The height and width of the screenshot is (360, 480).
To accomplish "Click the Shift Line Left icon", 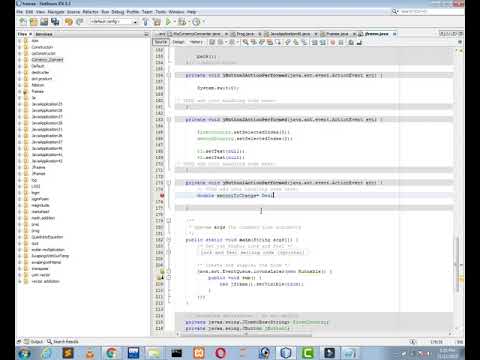I will tap(314, 42).
